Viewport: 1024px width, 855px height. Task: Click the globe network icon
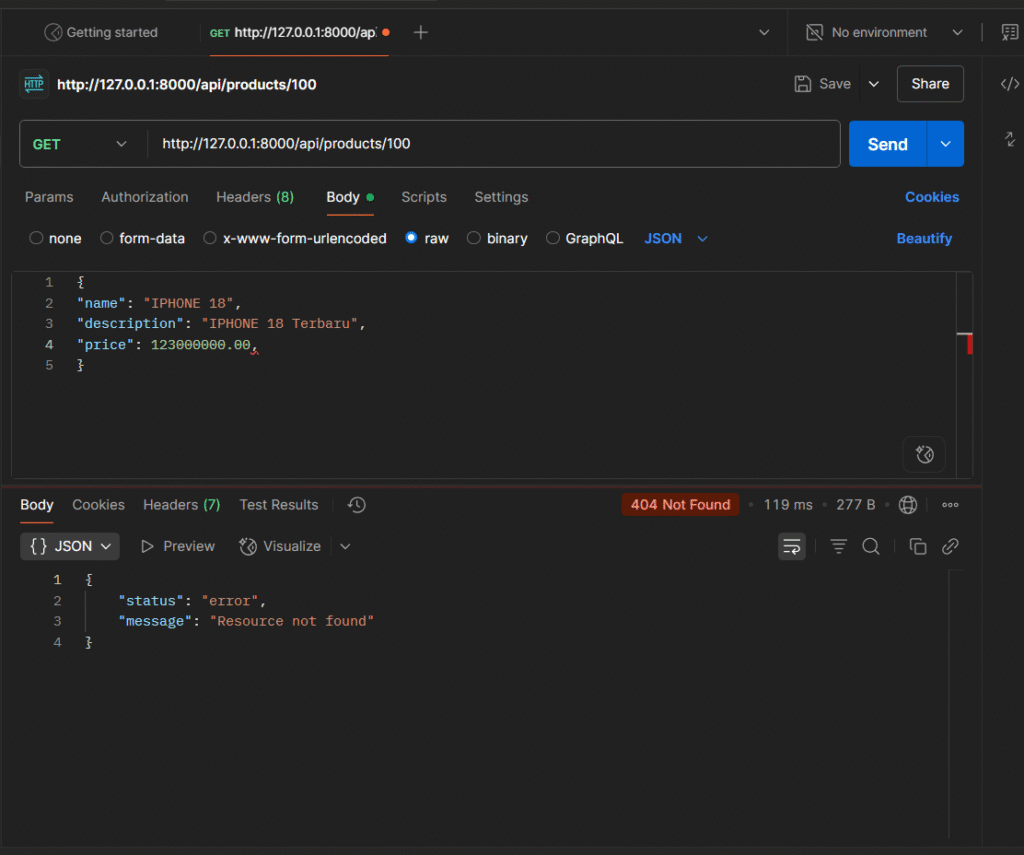(x=908, y=505)
